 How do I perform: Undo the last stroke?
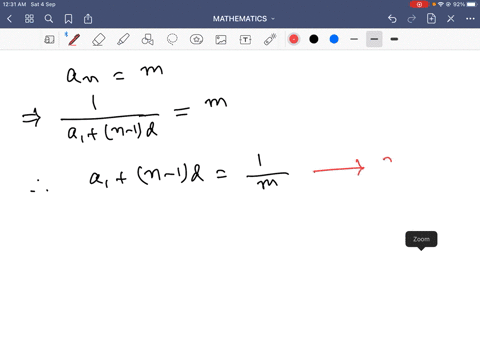point(392,19)
